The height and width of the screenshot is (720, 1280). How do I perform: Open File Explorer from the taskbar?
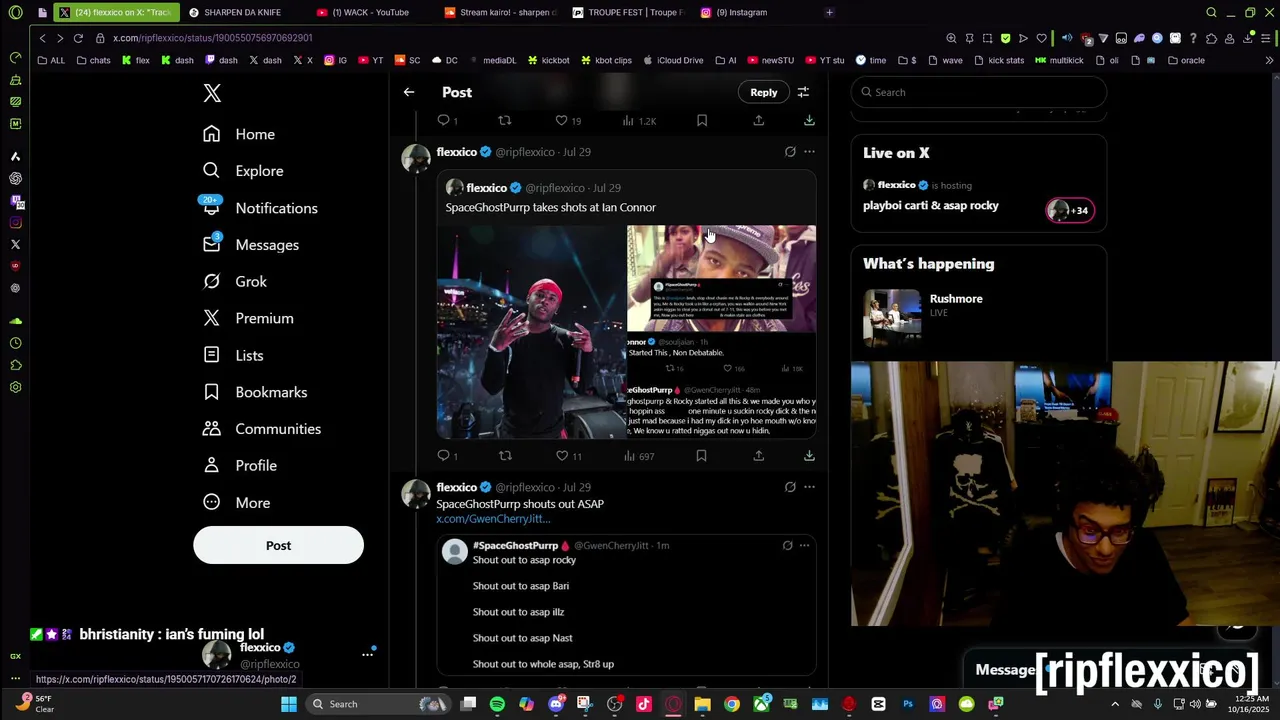tap(702, 704)
